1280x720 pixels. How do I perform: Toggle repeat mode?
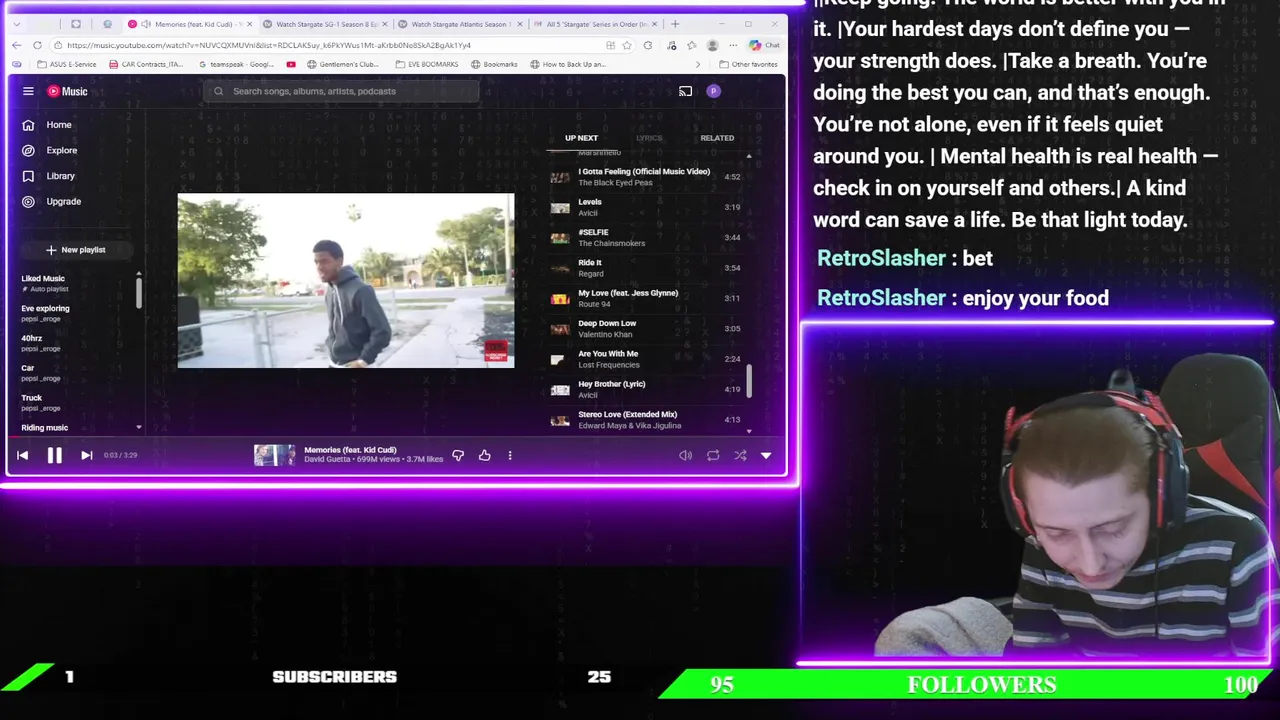tap(713, 455)
